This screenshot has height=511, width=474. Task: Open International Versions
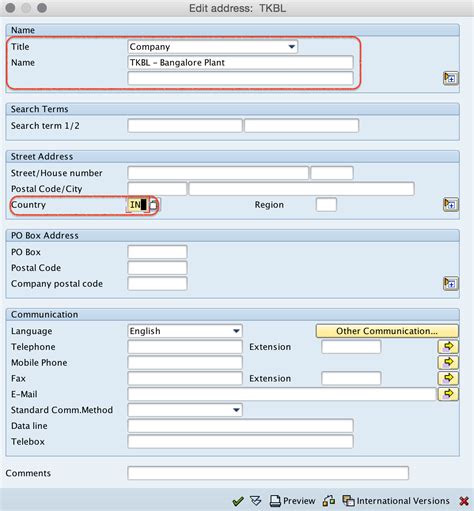coord(396,501)
